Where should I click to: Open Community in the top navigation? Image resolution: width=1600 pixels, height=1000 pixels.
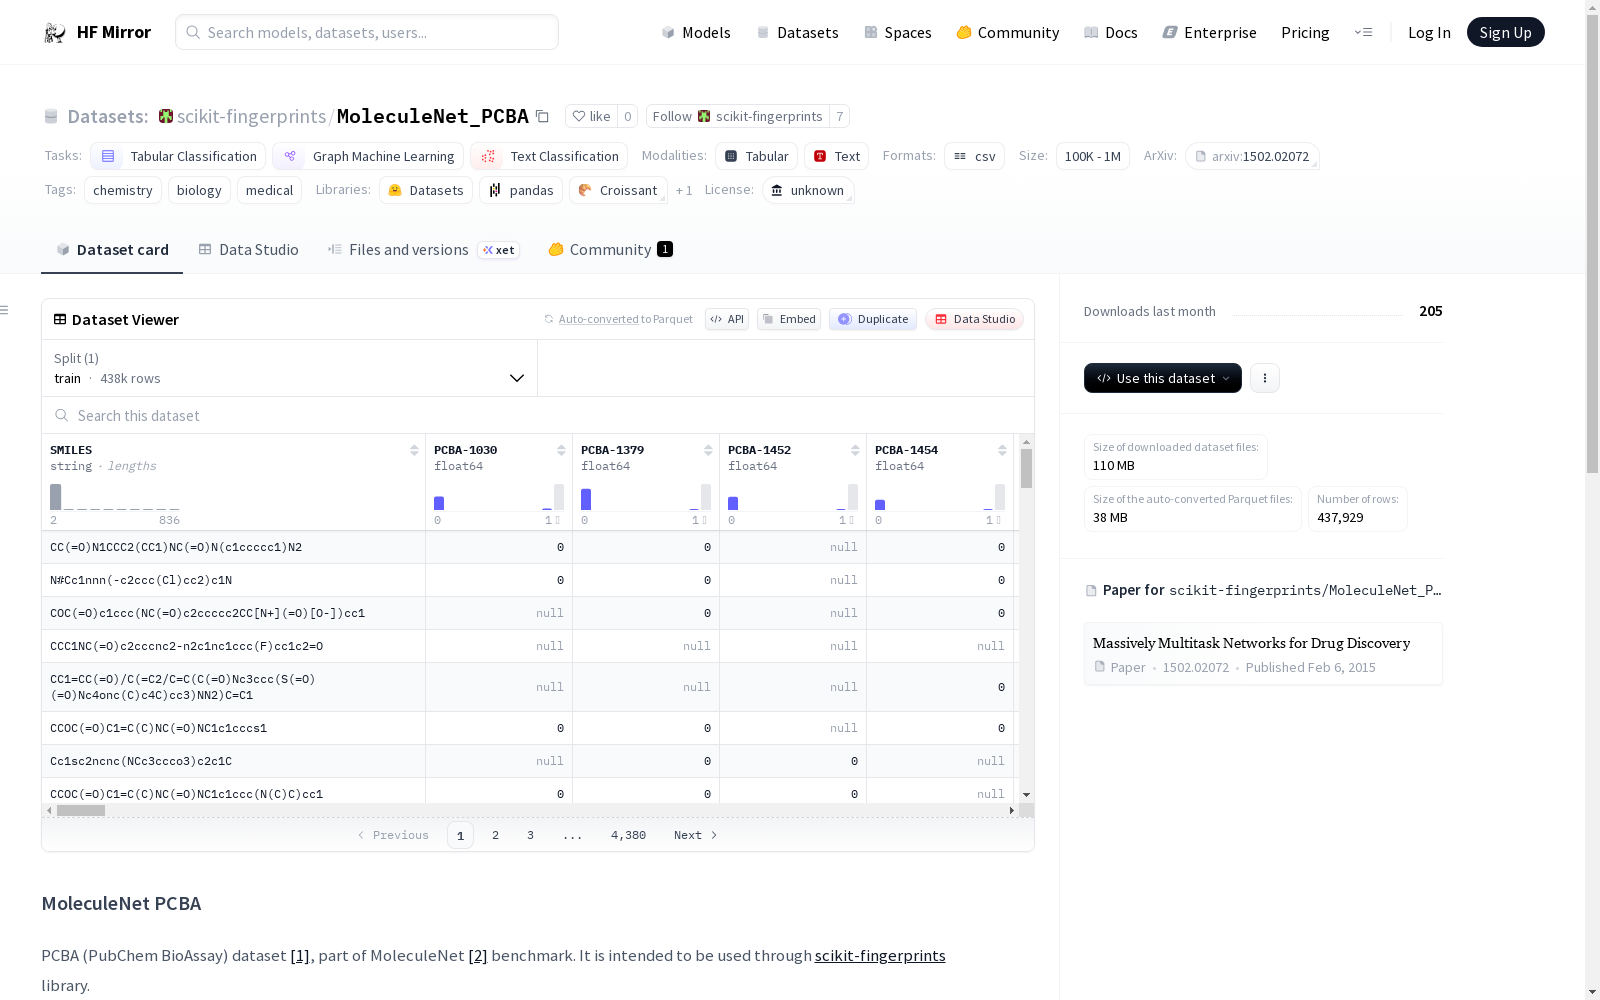coord(1008,33)
